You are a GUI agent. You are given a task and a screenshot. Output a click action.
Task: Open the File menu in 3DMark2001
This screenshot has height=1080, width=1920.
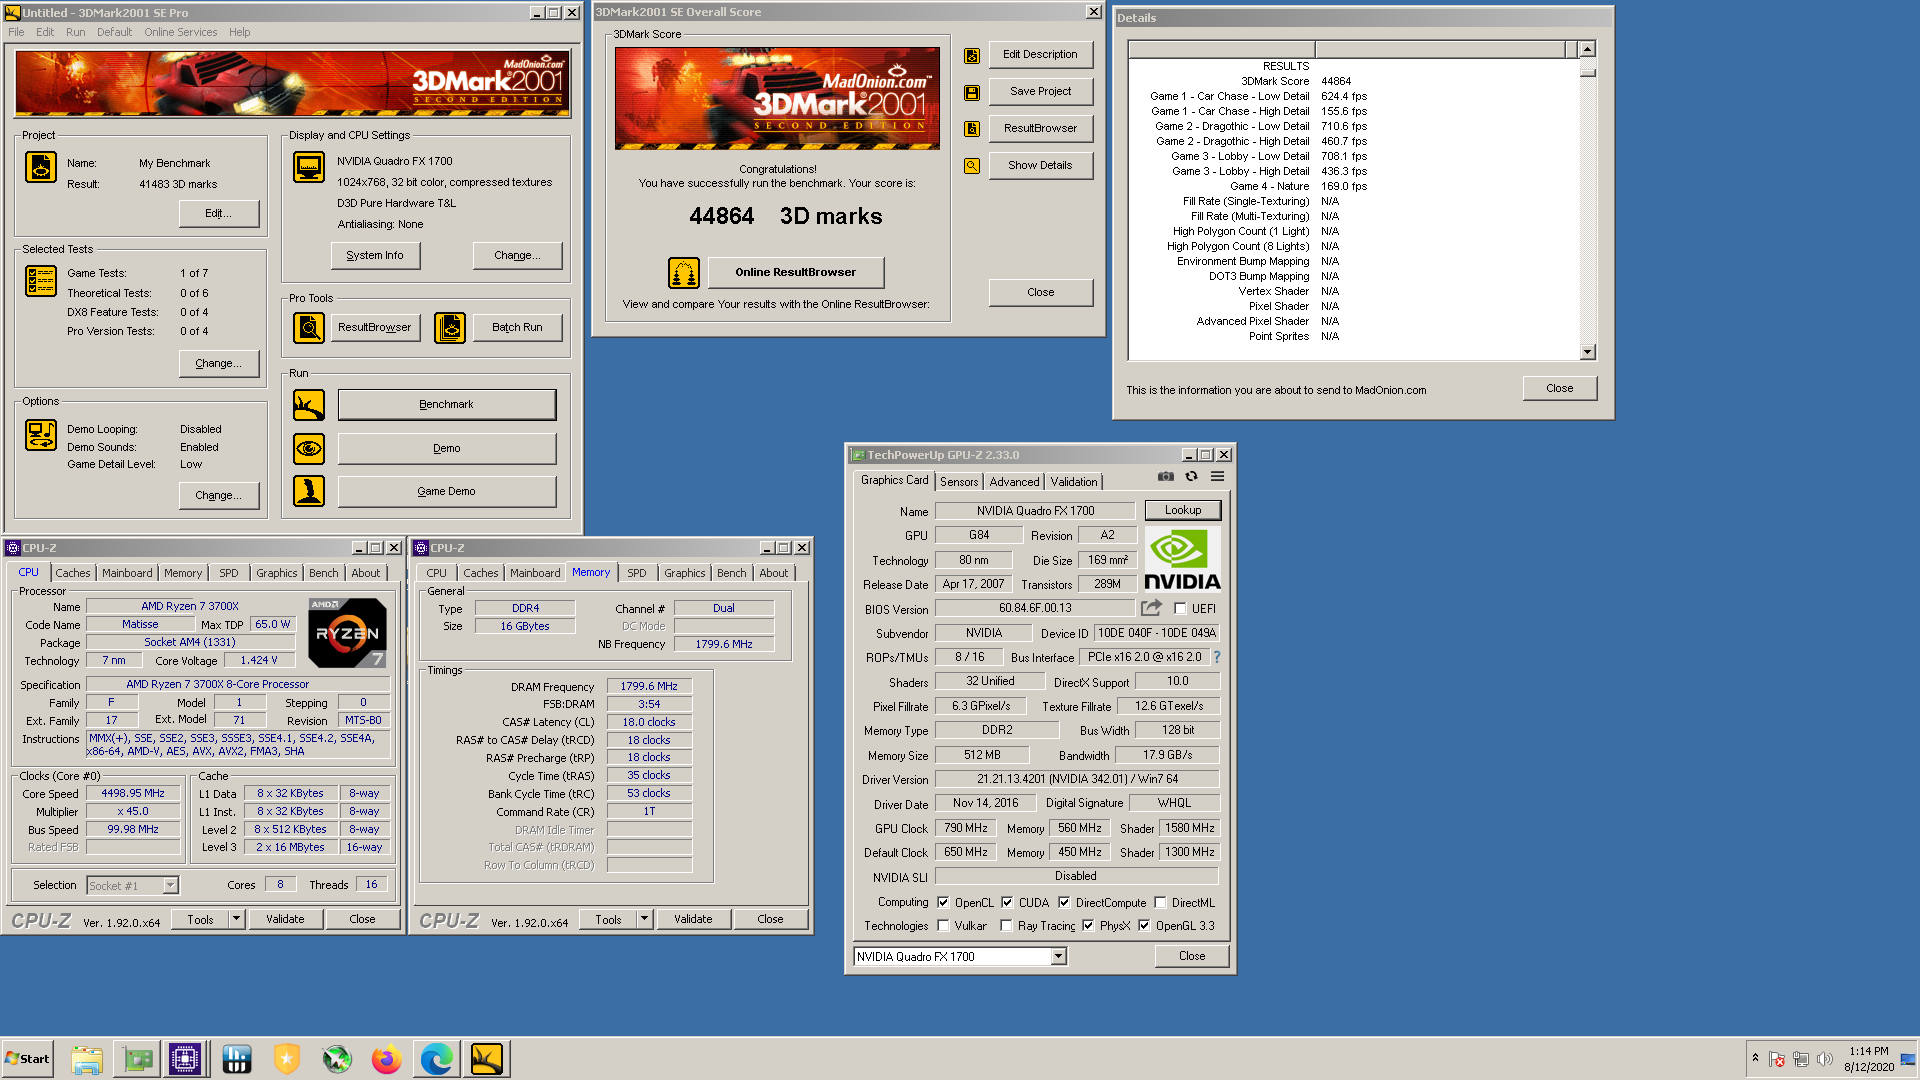[x=16, y=32]
